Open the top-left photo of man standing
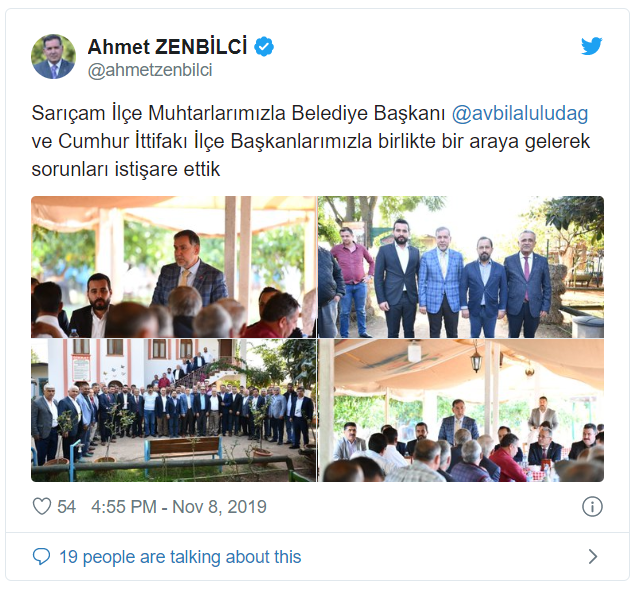Screen dimensions: 637x589 click(x=173, y=267)
